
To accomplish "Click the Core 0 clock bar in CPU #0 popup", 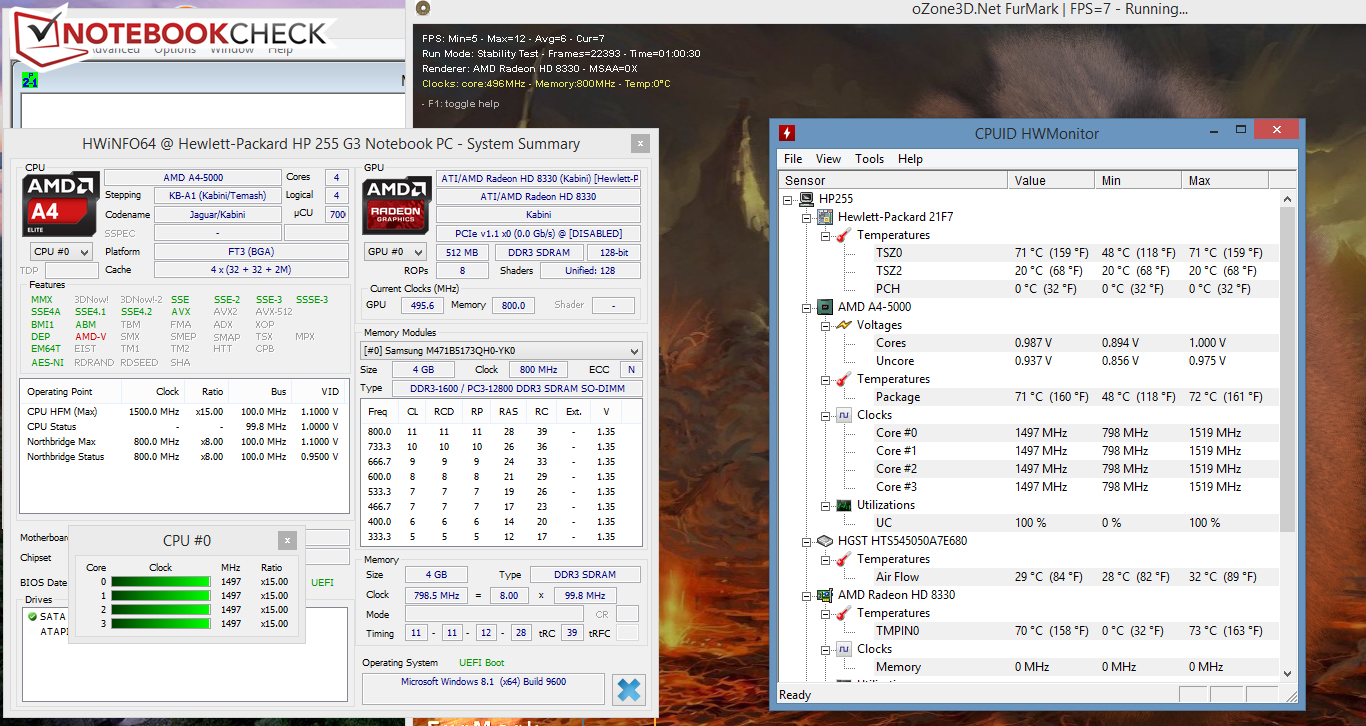I will pyautogui.click(x=160, y=581).
